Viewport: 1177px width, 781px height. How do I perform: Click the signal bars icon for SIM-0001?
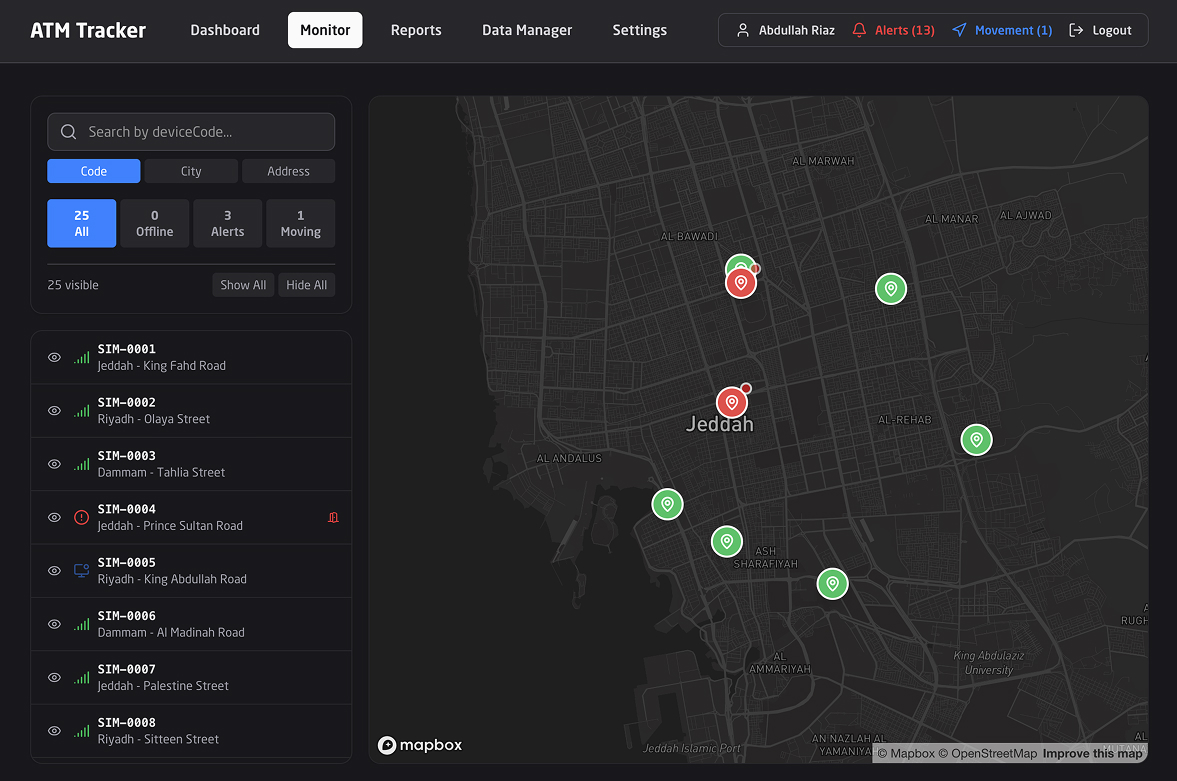82,357
